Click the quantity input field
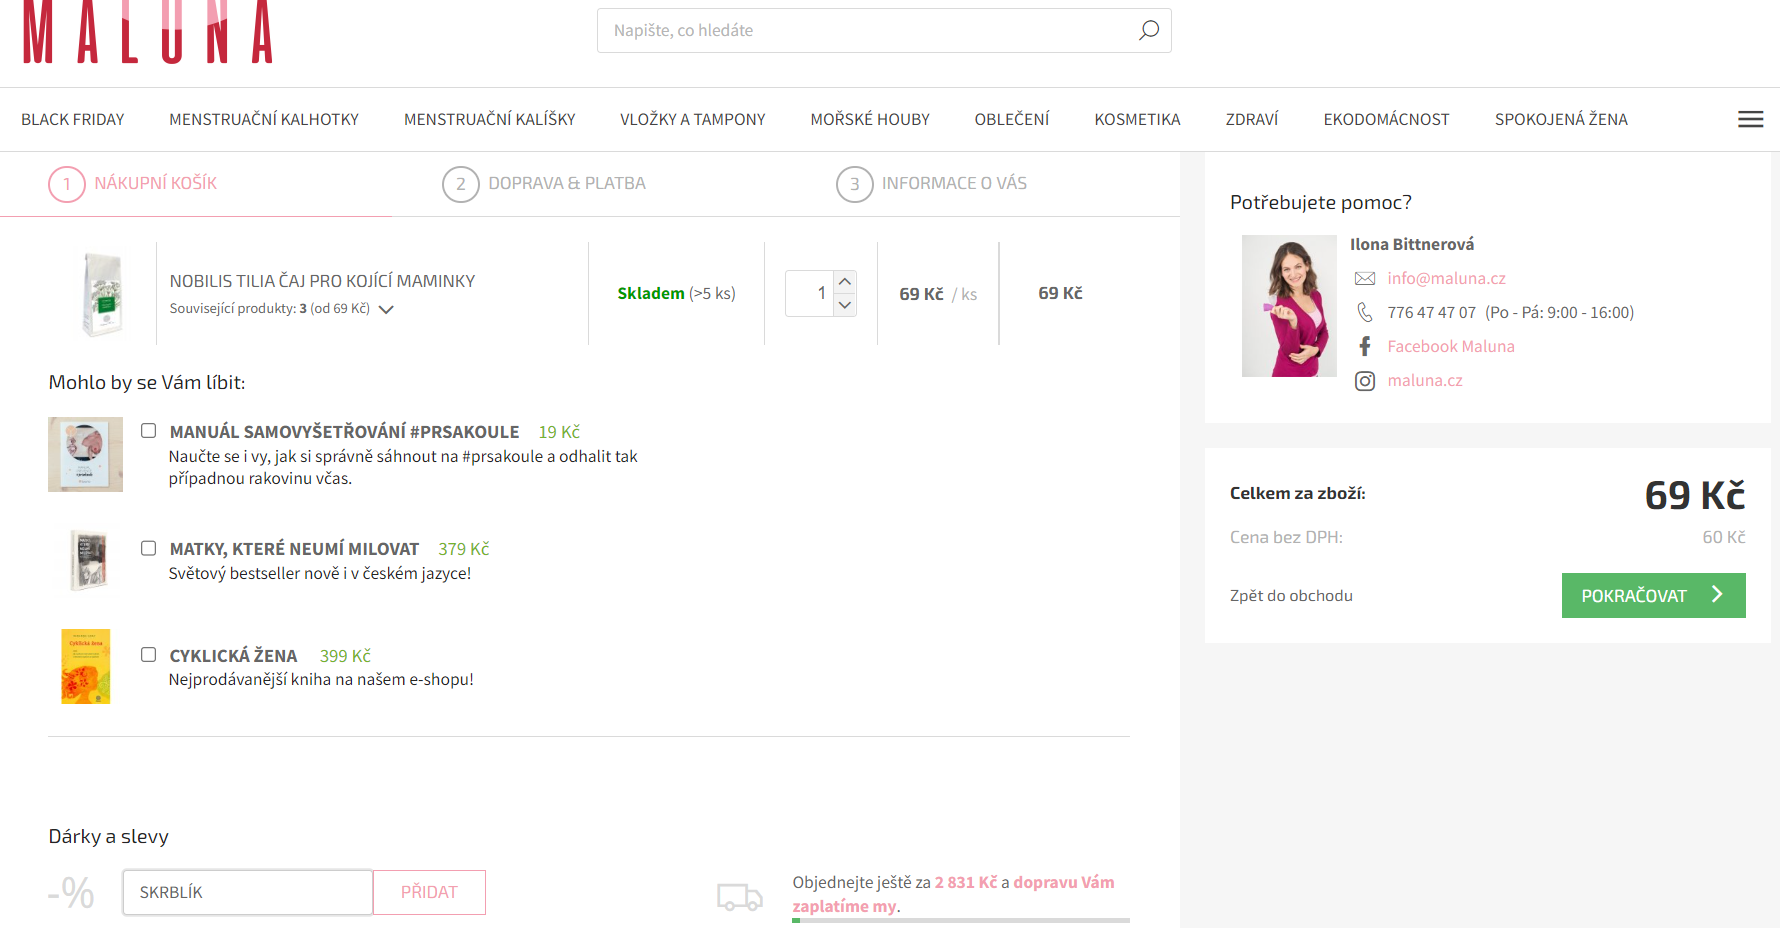This screenshot has height=928, width=1780. point(810,293)
